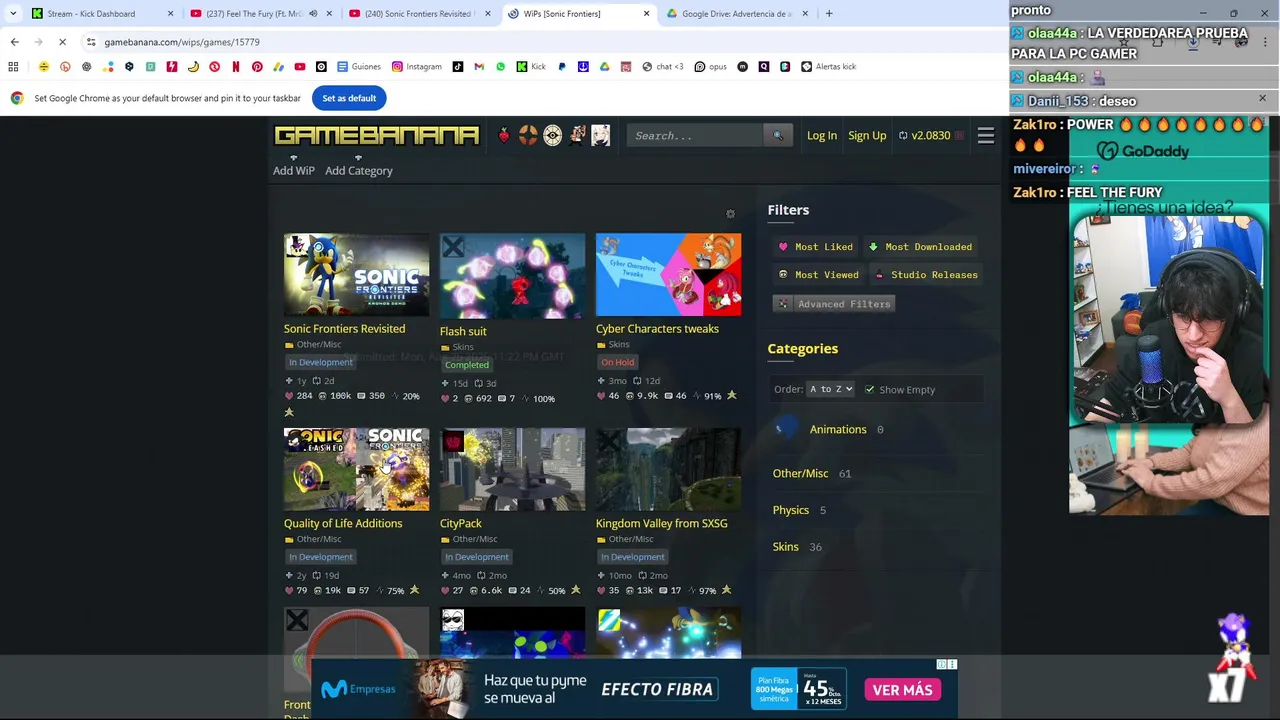Open the Chrome tab search dropdown
The image size is (1280, 720).
(x=12, y=14)
